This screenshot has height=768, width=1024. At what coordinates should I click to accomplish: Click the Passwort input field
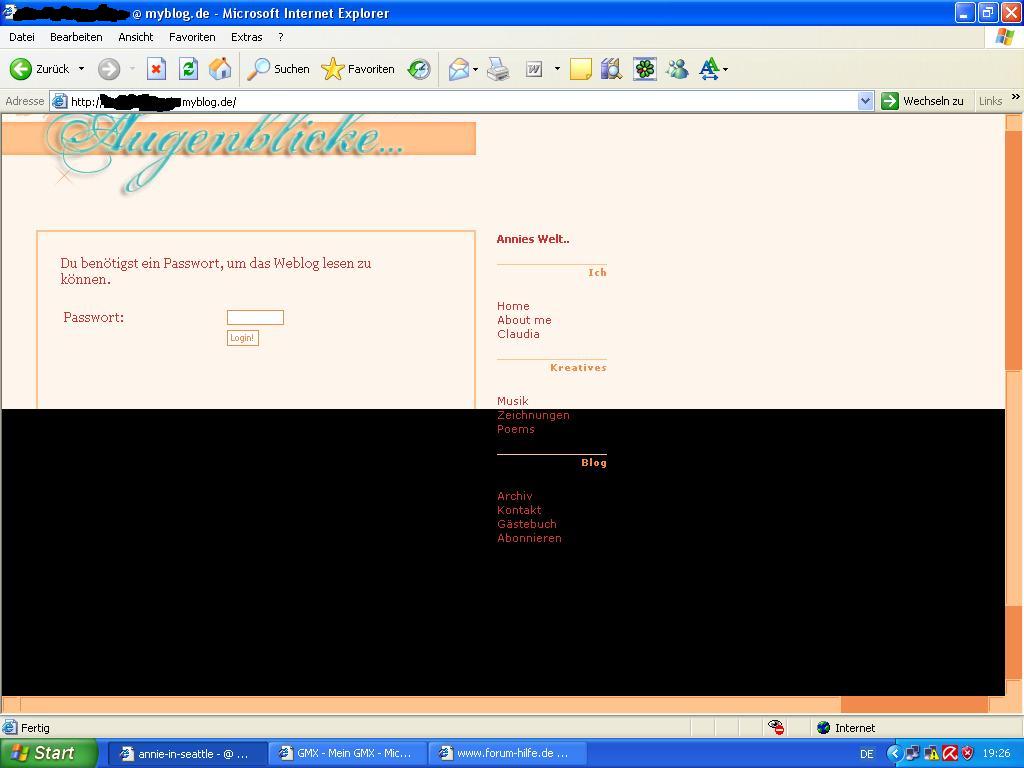coord(255,317)
